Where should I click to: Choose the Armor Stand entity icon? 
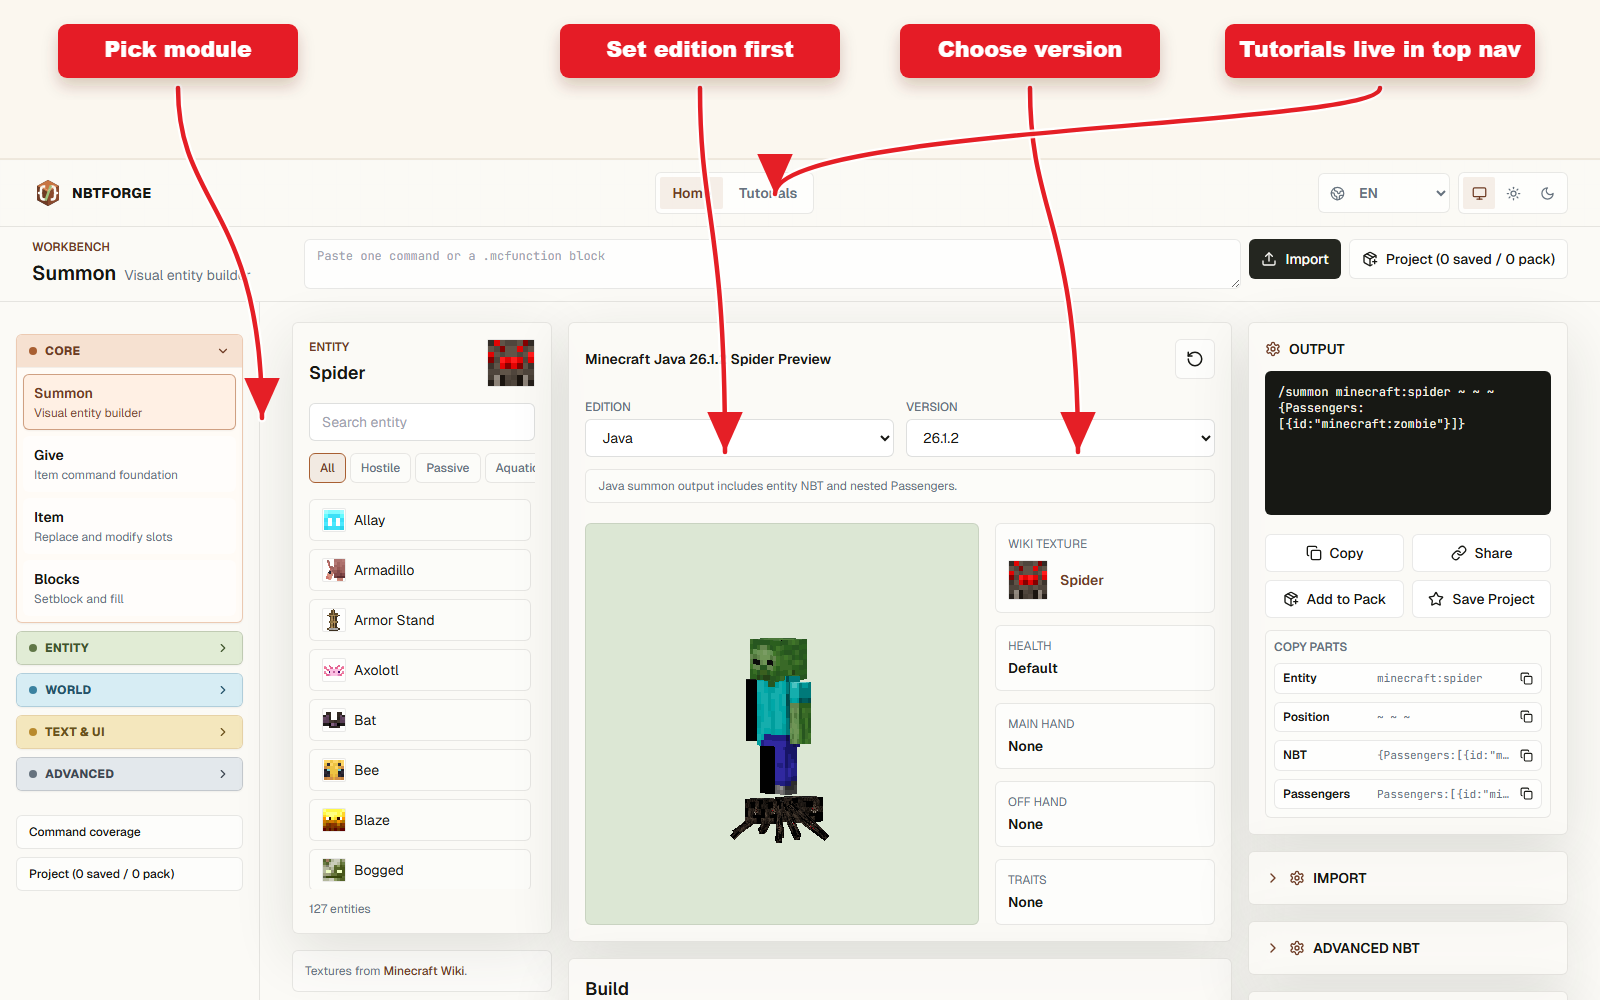334,620
